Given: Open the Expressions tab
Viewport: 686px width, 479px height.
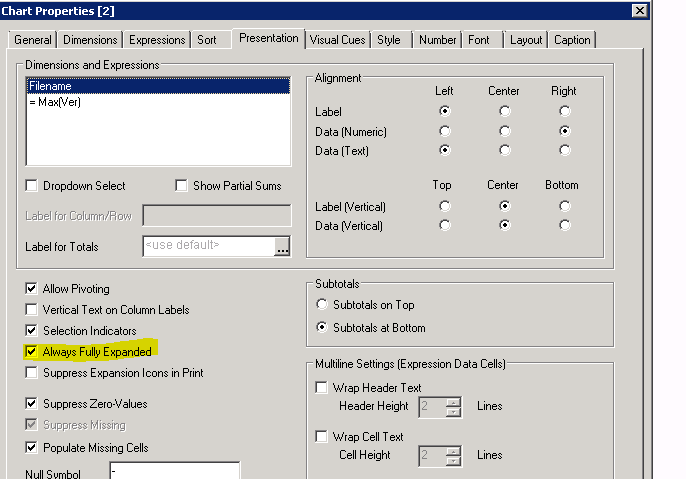Looking at the screenshot, I should 157,40.
